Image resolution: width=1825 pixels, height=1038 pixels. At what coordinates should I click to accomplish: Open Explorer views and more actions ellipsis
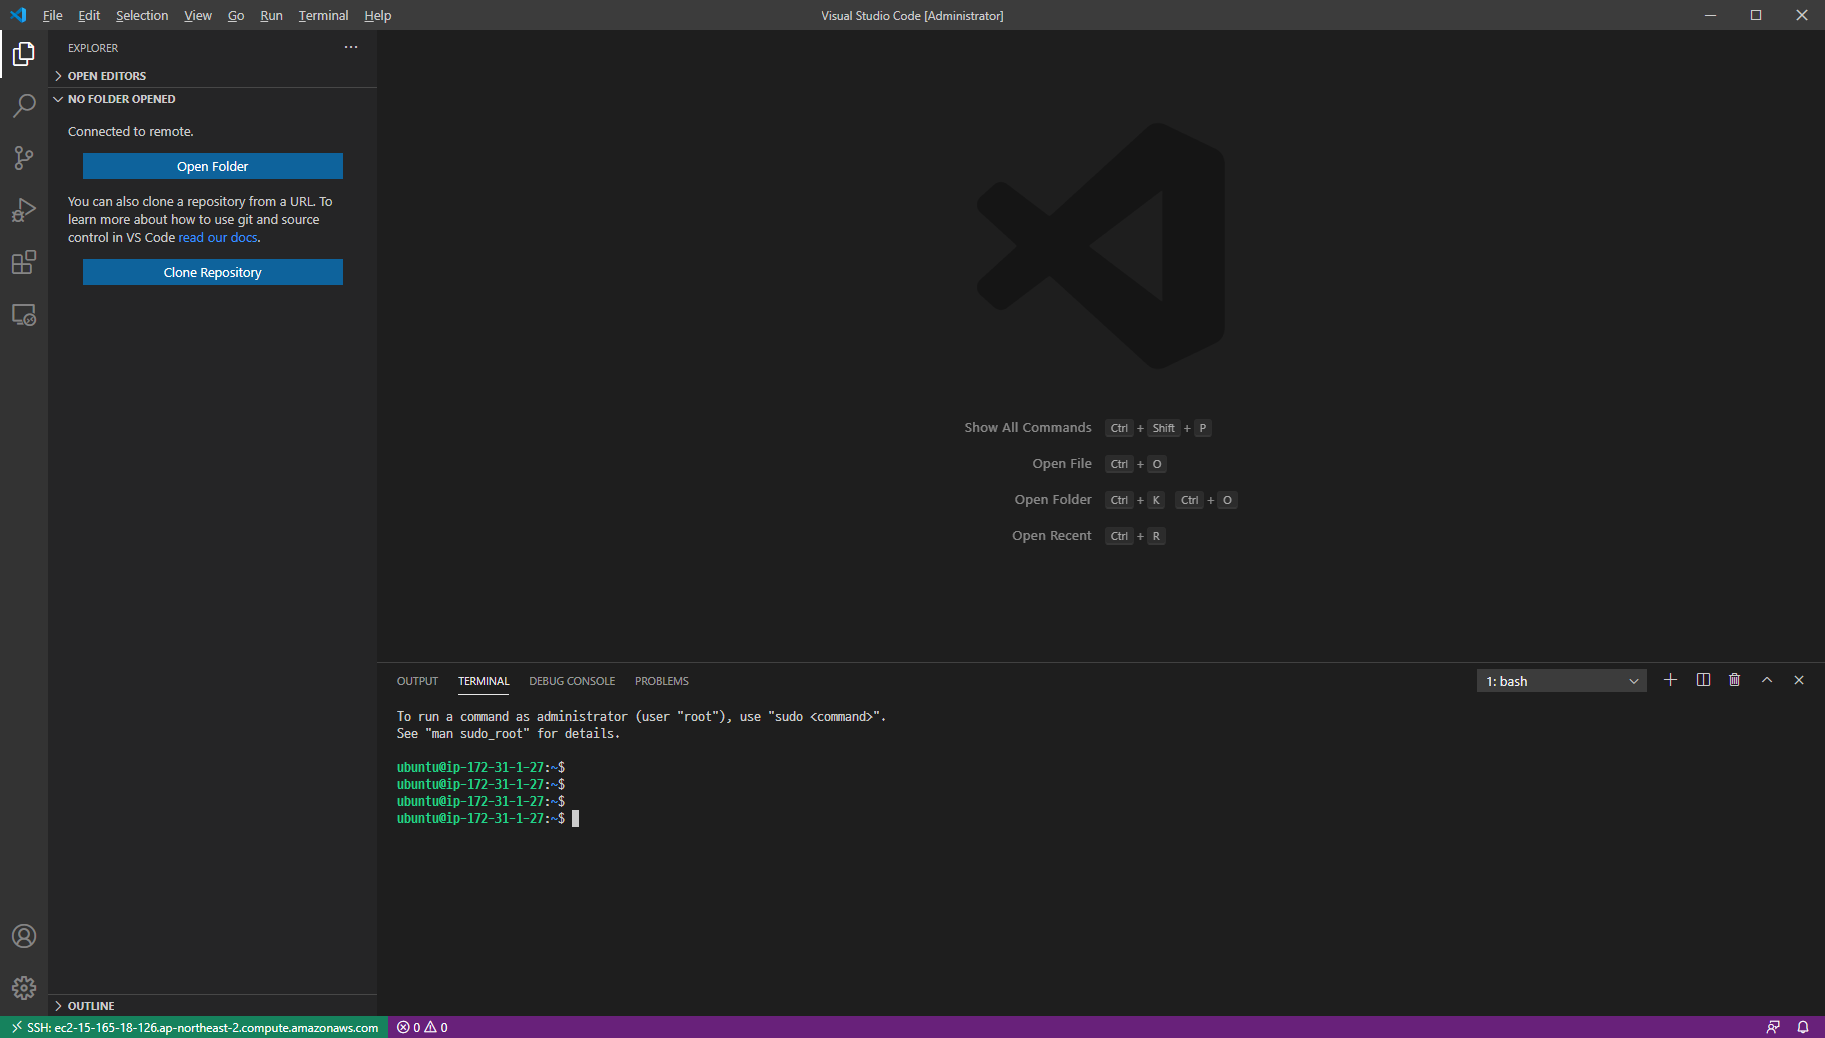(351, 47)
